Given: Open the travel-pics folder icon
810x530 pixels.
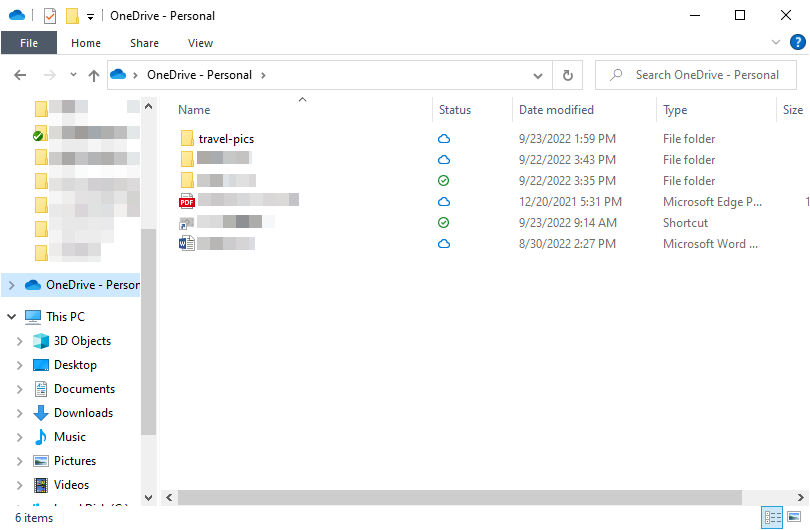Looking at the screenshot, I should (x=187, y=139).
